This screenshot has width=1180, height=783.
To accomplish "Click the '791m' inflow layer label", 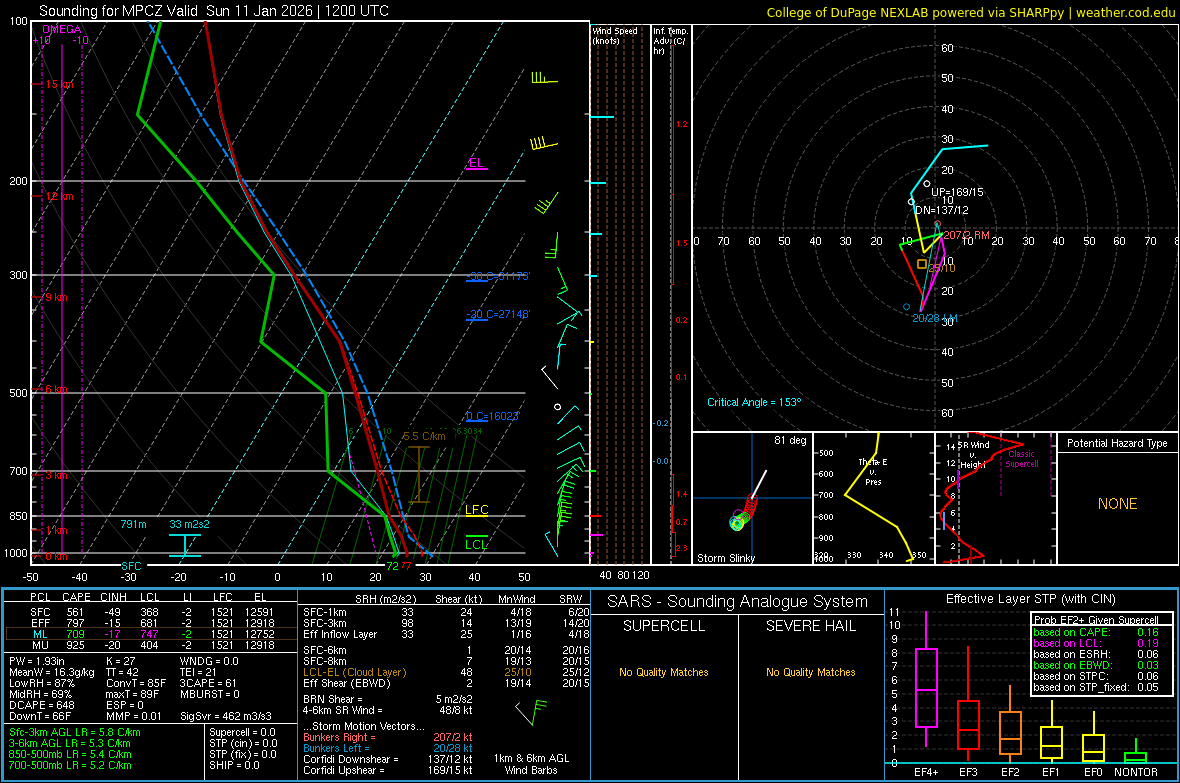I will tap(133, 524).
